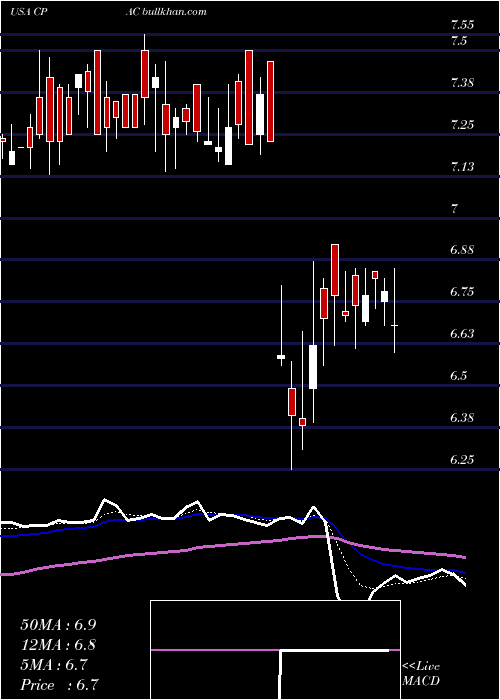Click the Price : 6.7 readout
The image size is (500, 700).
point(59,685)
